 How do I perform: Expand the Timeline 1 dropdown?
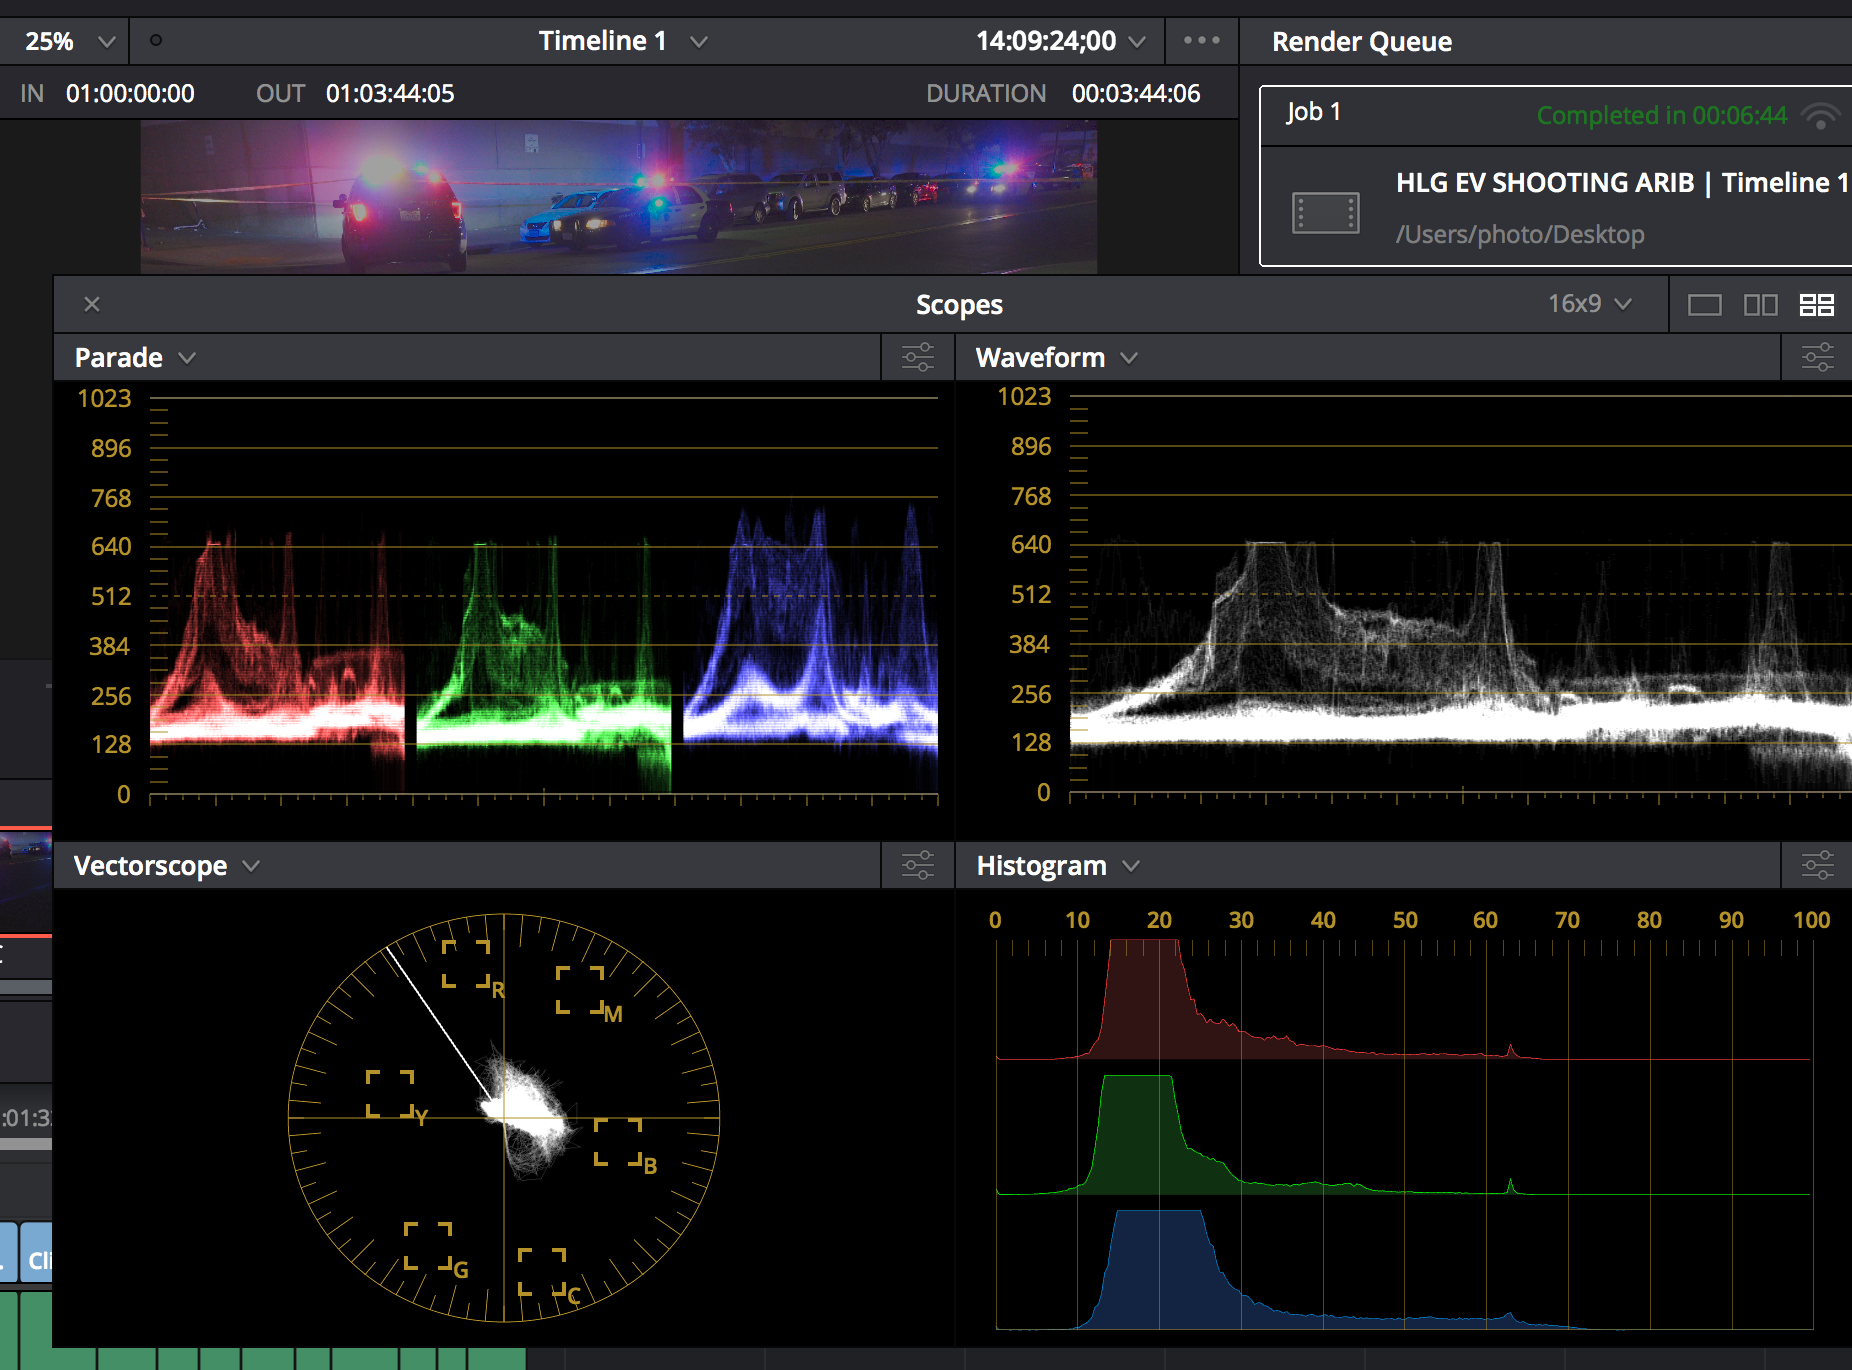pyautogui.click(x=622, y=41)
